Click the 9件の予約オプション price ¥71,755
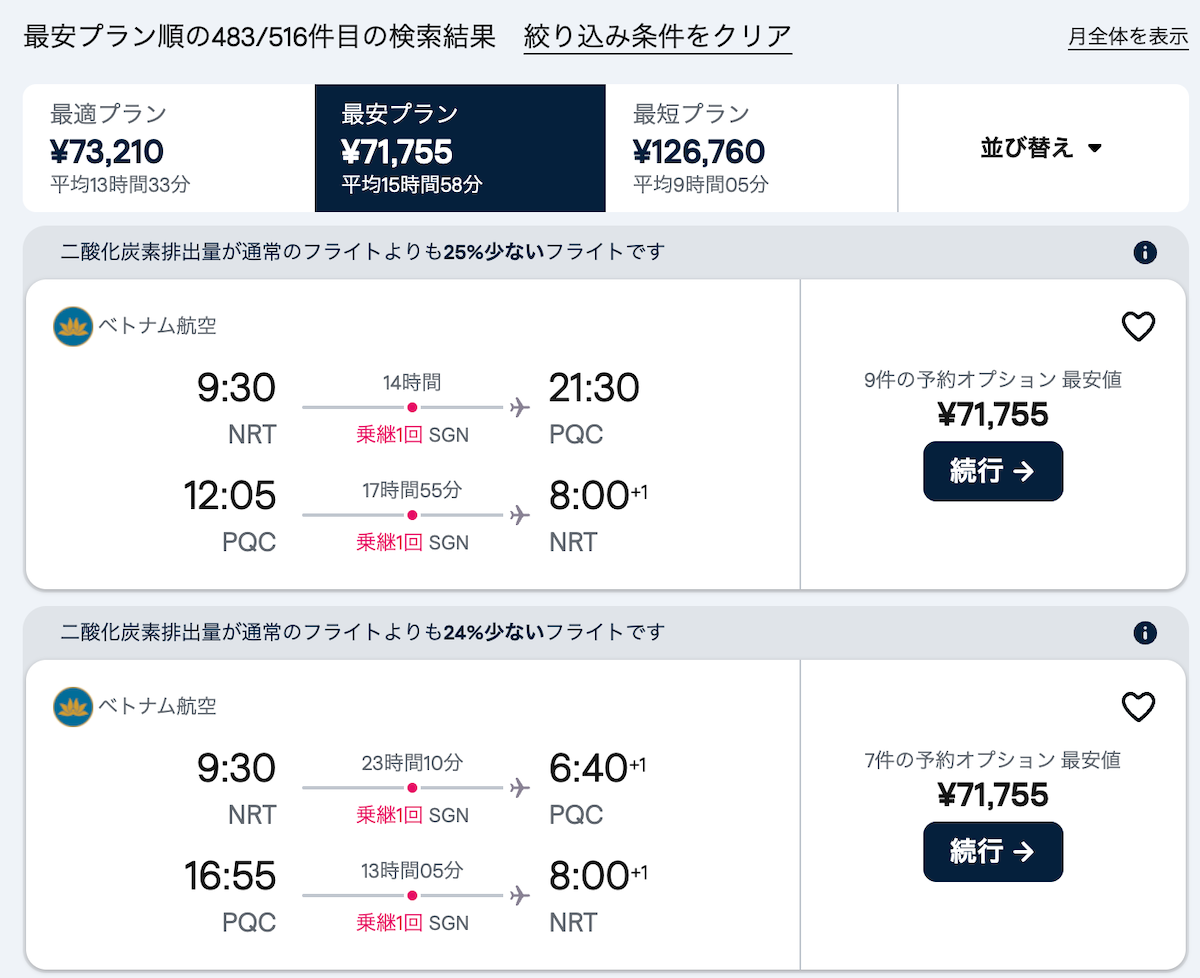The image size is (1200, 978). click(992, 414)
